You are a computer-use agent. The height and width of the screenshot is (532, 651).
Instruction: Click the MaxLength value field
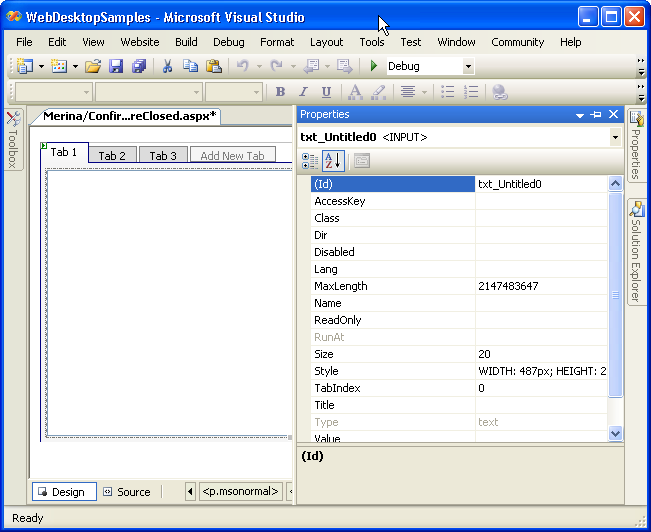coord(540,286)
